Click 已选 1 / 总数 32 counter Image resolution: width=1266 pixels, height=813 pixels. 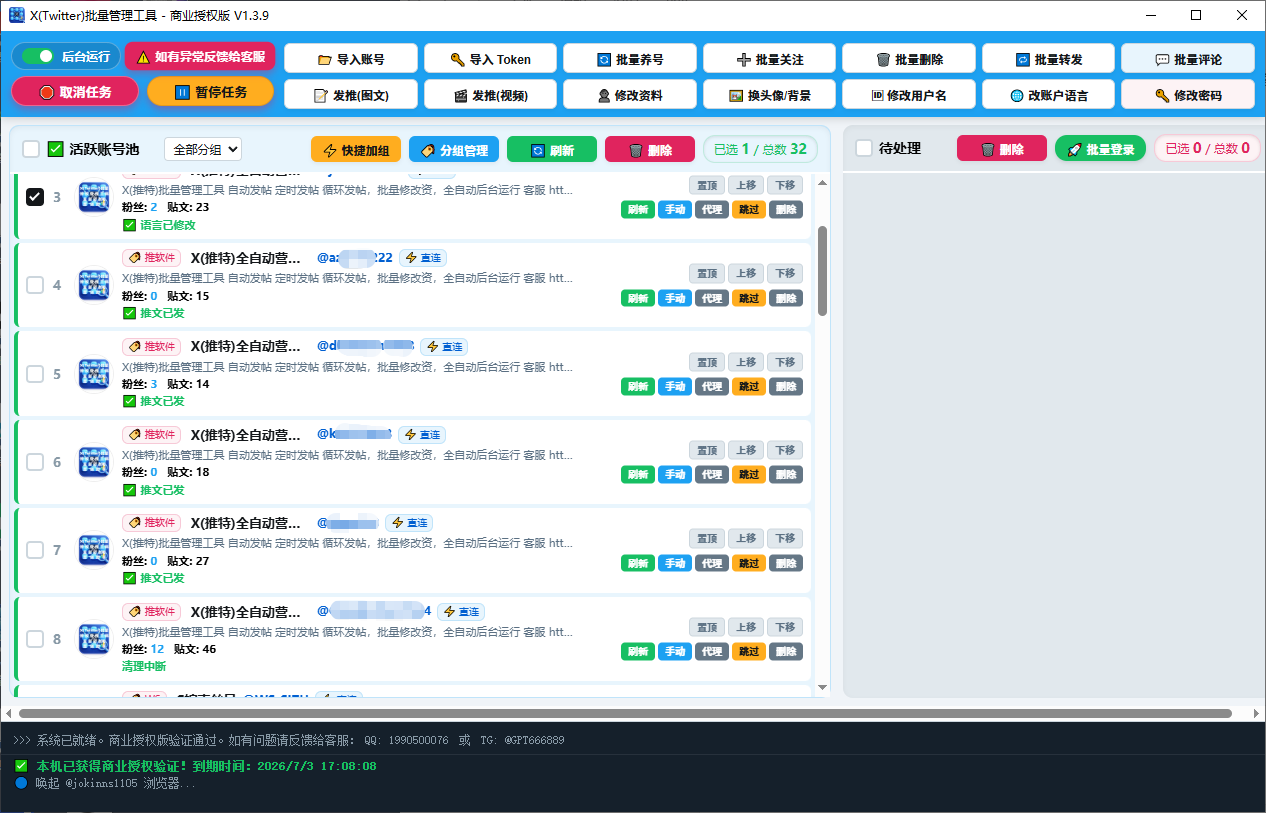click(x=760, y=149)
